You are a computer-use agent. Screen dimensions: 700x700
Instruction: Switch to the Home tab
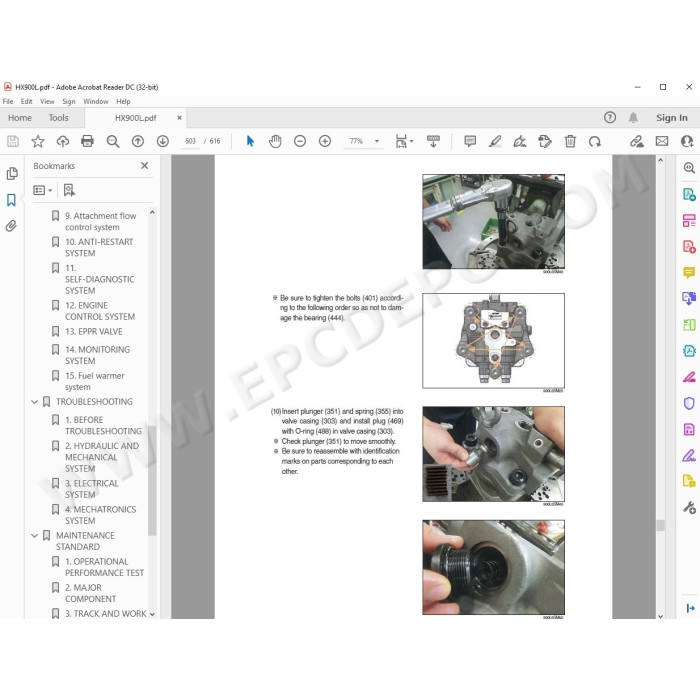tap(20, 118)
